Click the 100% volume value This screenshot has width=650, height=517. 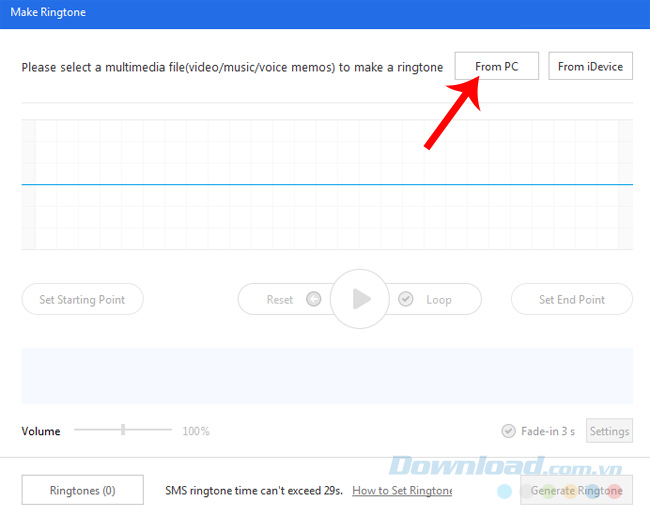196,431
